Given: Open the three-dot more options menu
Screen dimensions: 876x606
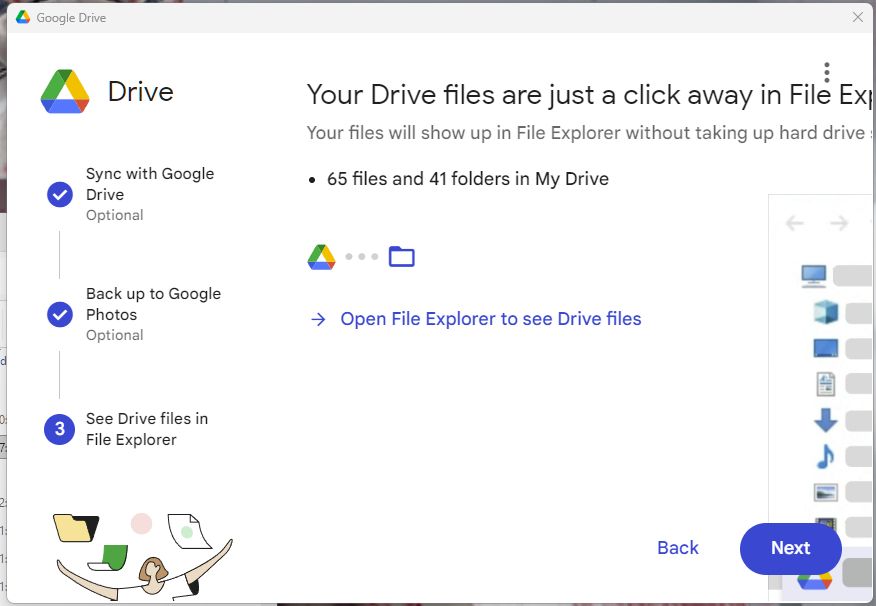Looking at the screenshot, I should click(827, 72).
